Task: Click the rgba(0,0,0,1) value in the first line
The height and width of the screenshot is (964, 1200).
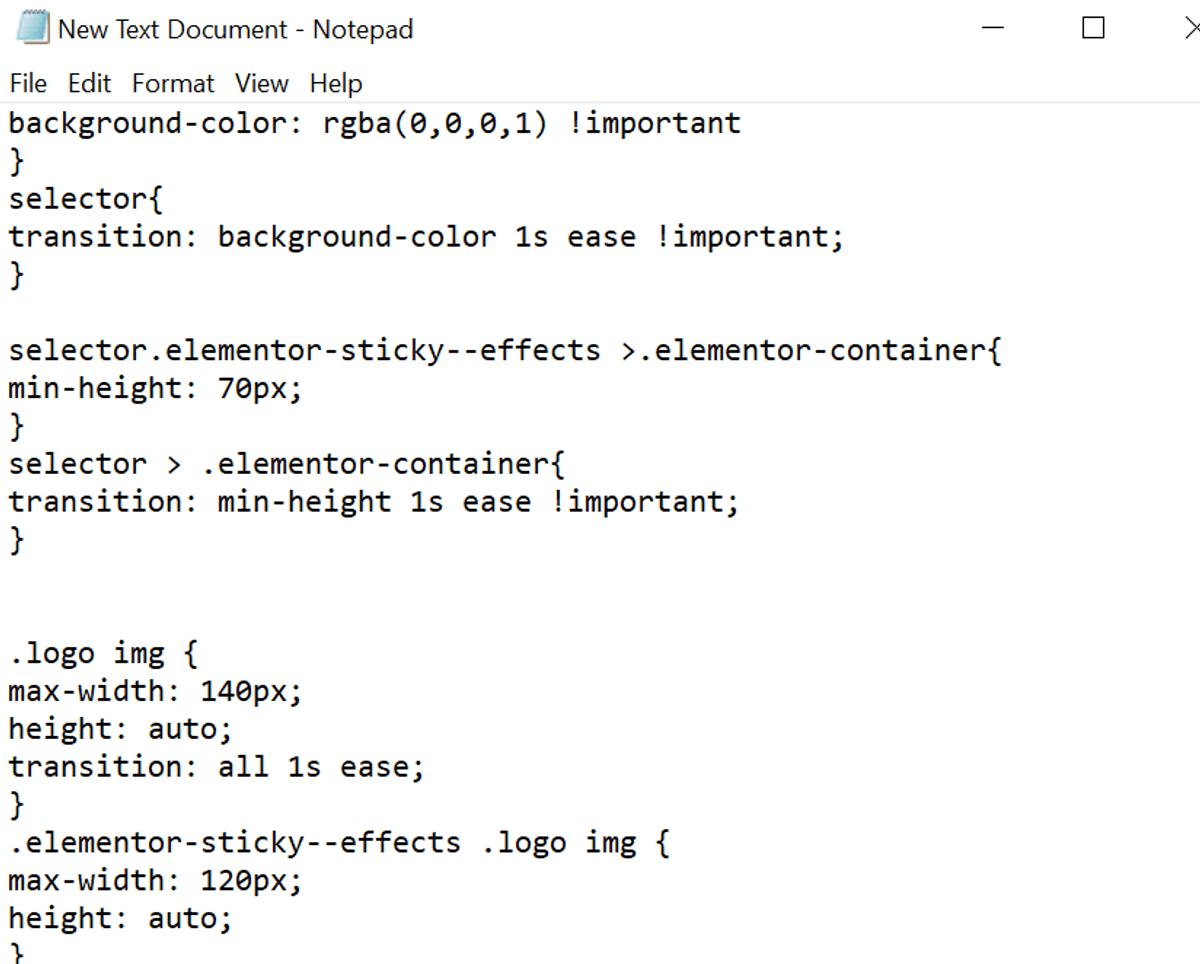Action: pos(435,124)
